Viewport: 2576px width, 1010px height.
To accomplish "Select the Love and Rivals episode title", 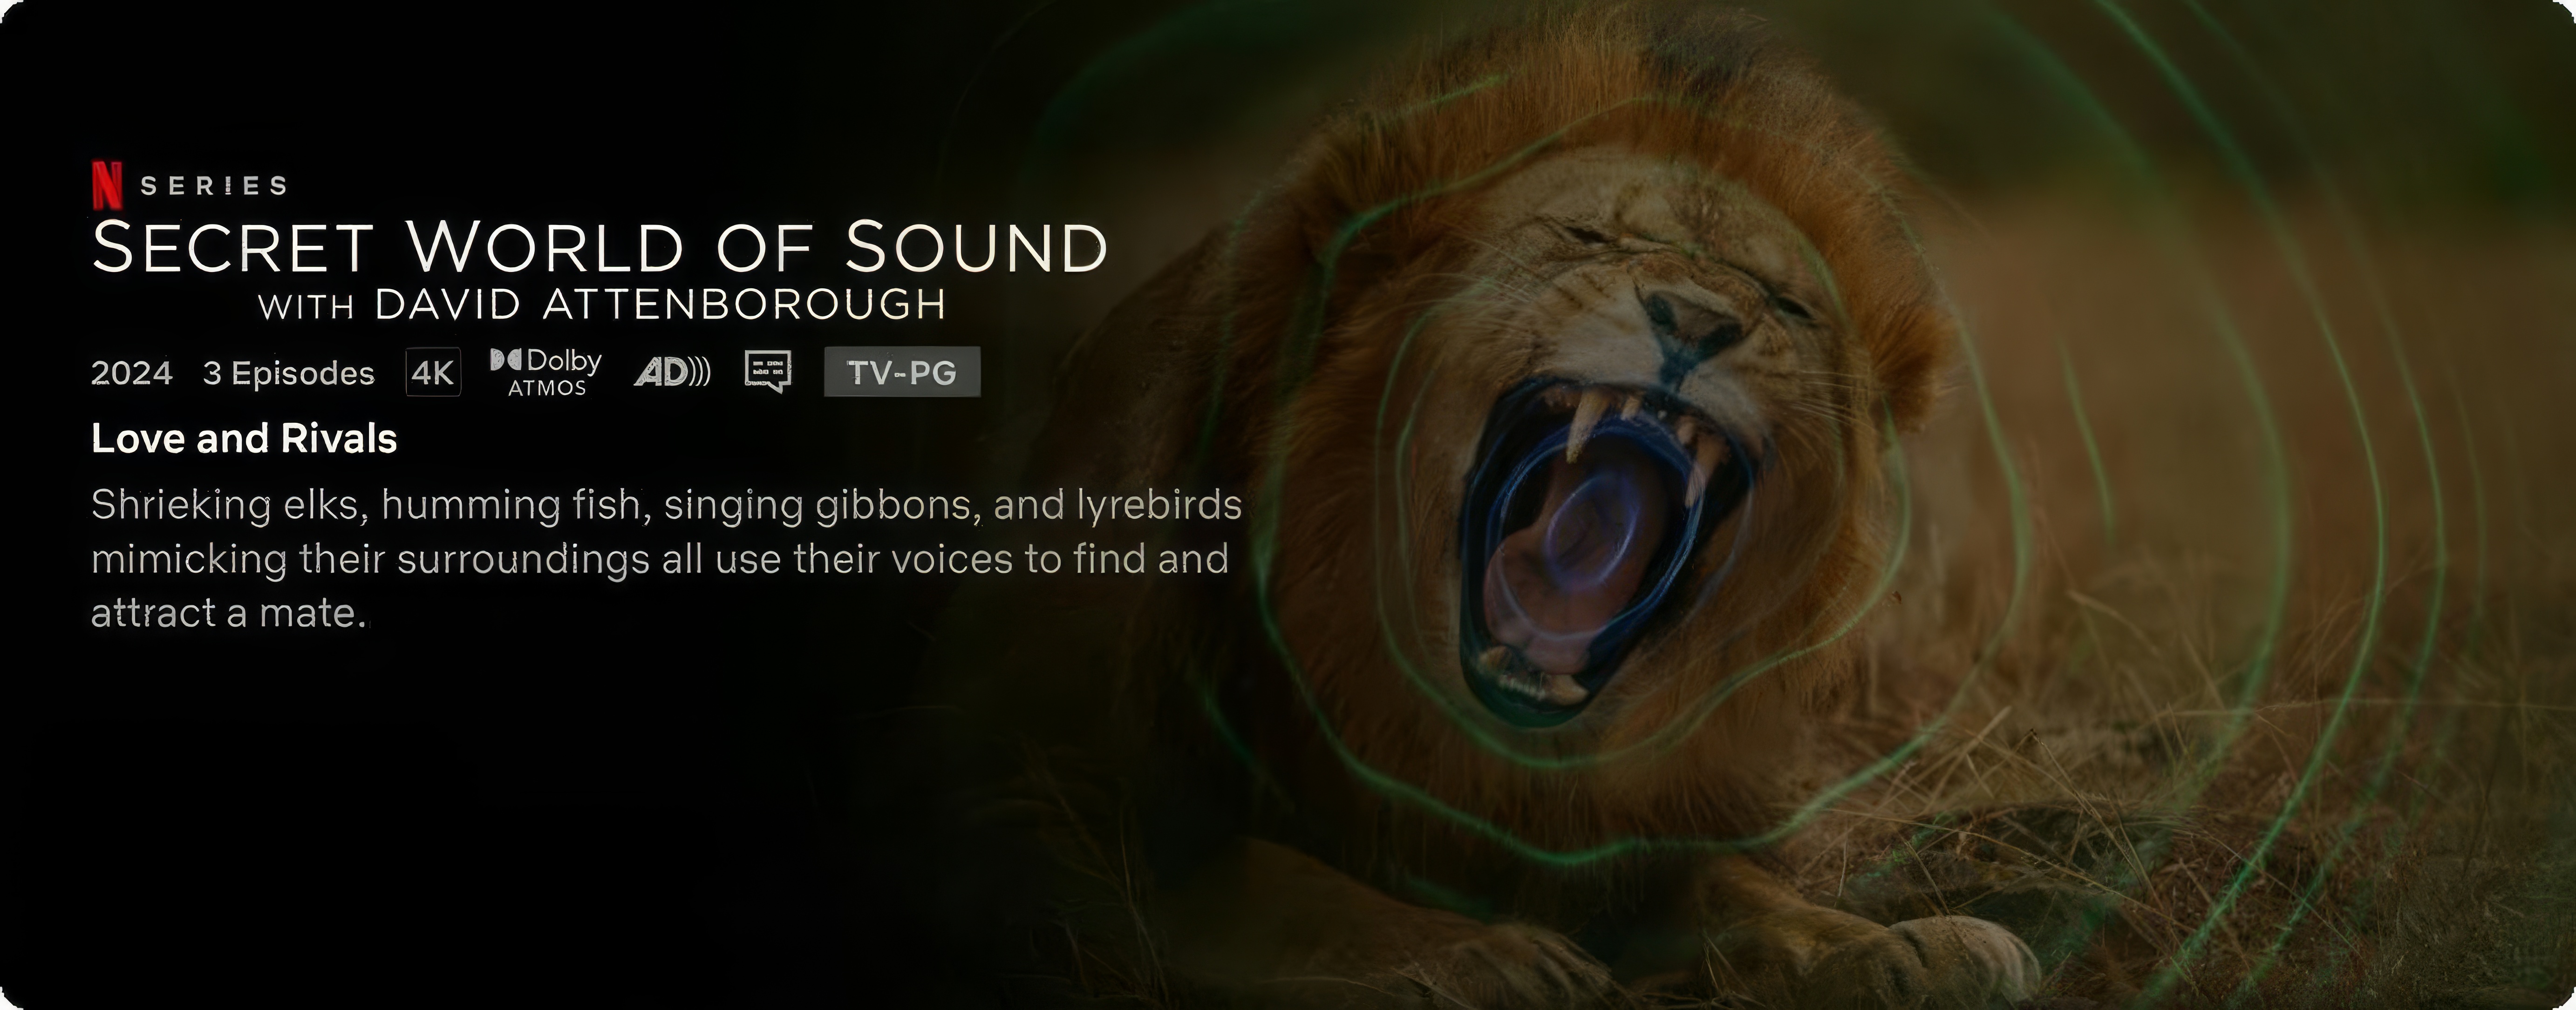I will [x=244, y=439].
